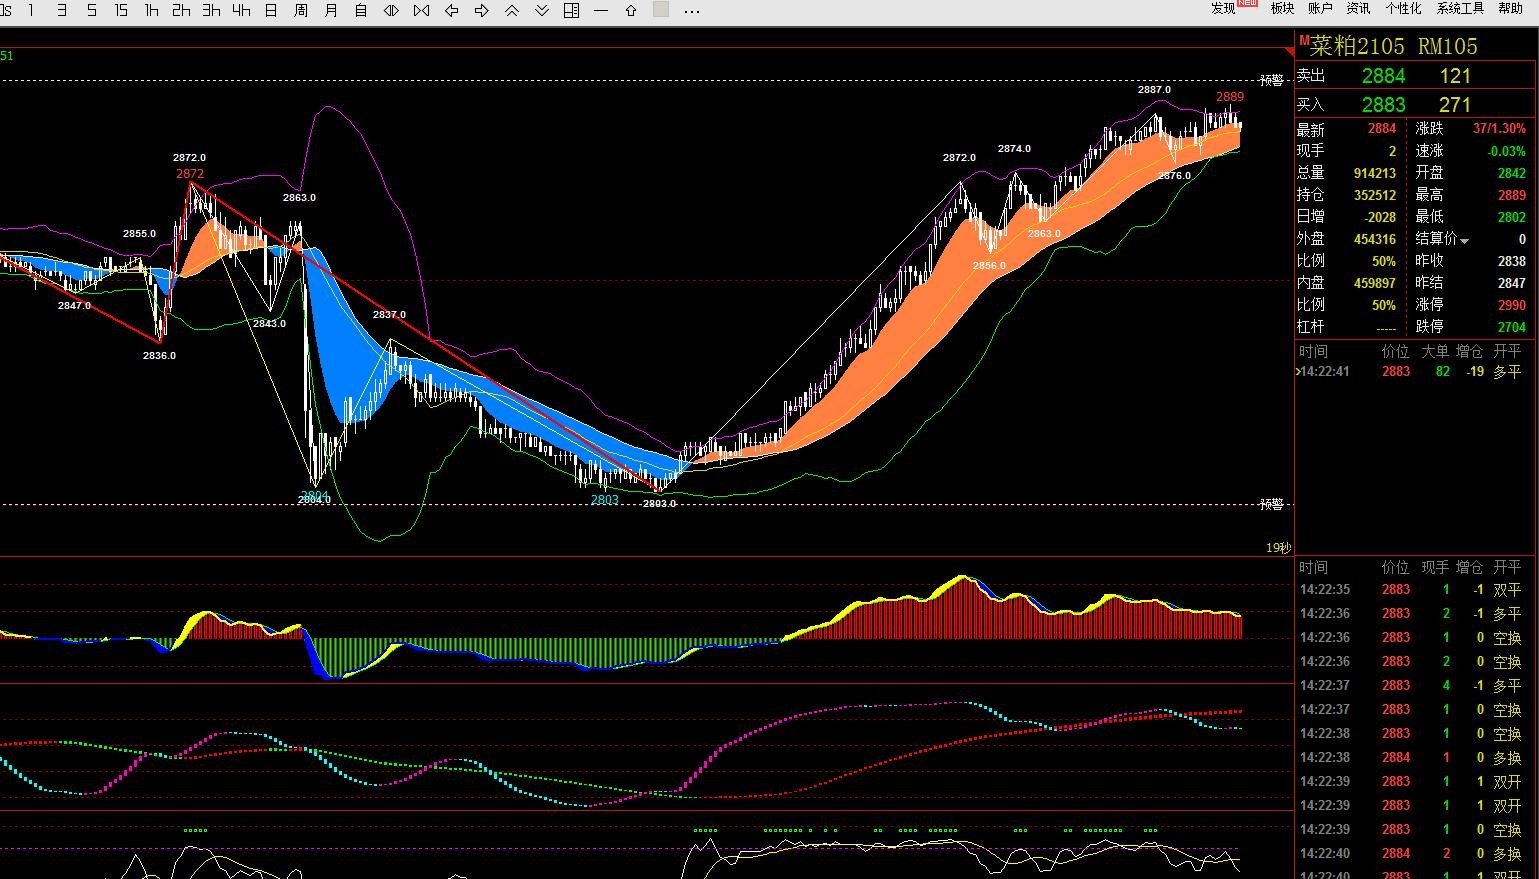Viewport: 1539px width, 879px height.
Task: Open the 系统工具 menu
Action: pyautogui.click(x=1460, y=8)
